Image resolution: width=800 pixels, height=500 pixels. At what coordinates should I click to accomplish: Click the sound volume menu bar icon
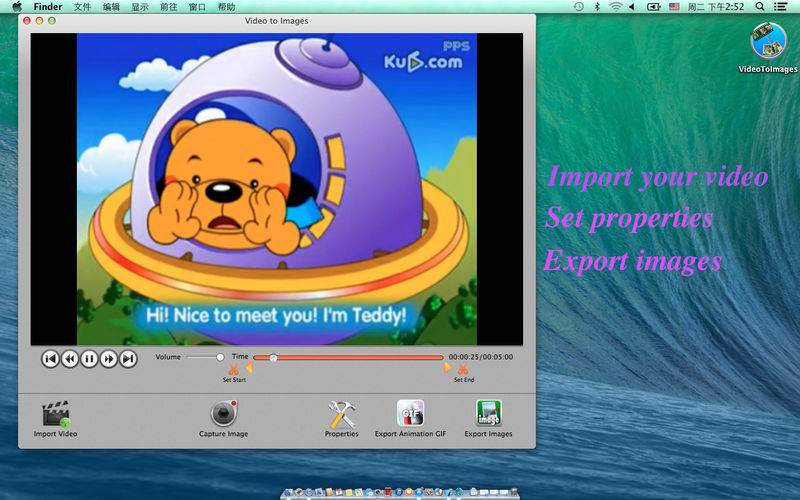pyautogui.click(x=632, y=7)
